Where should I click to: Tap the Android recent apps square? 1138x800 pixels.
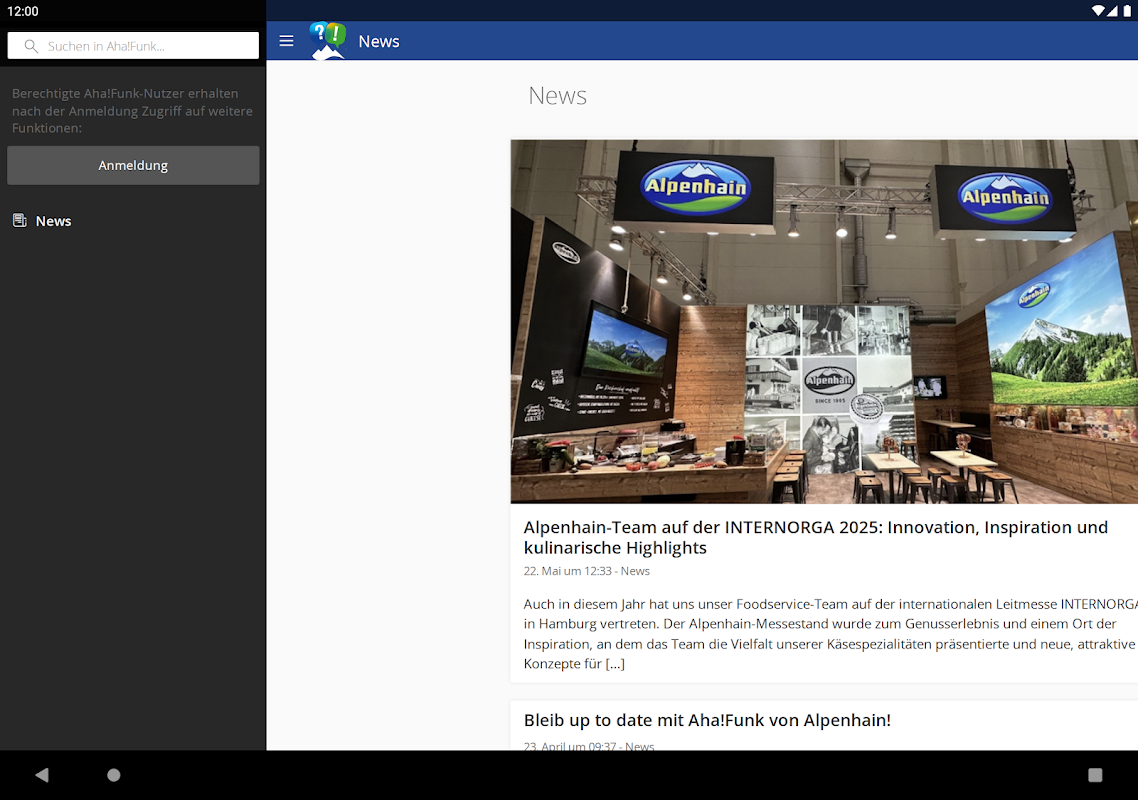(1095, 775)
